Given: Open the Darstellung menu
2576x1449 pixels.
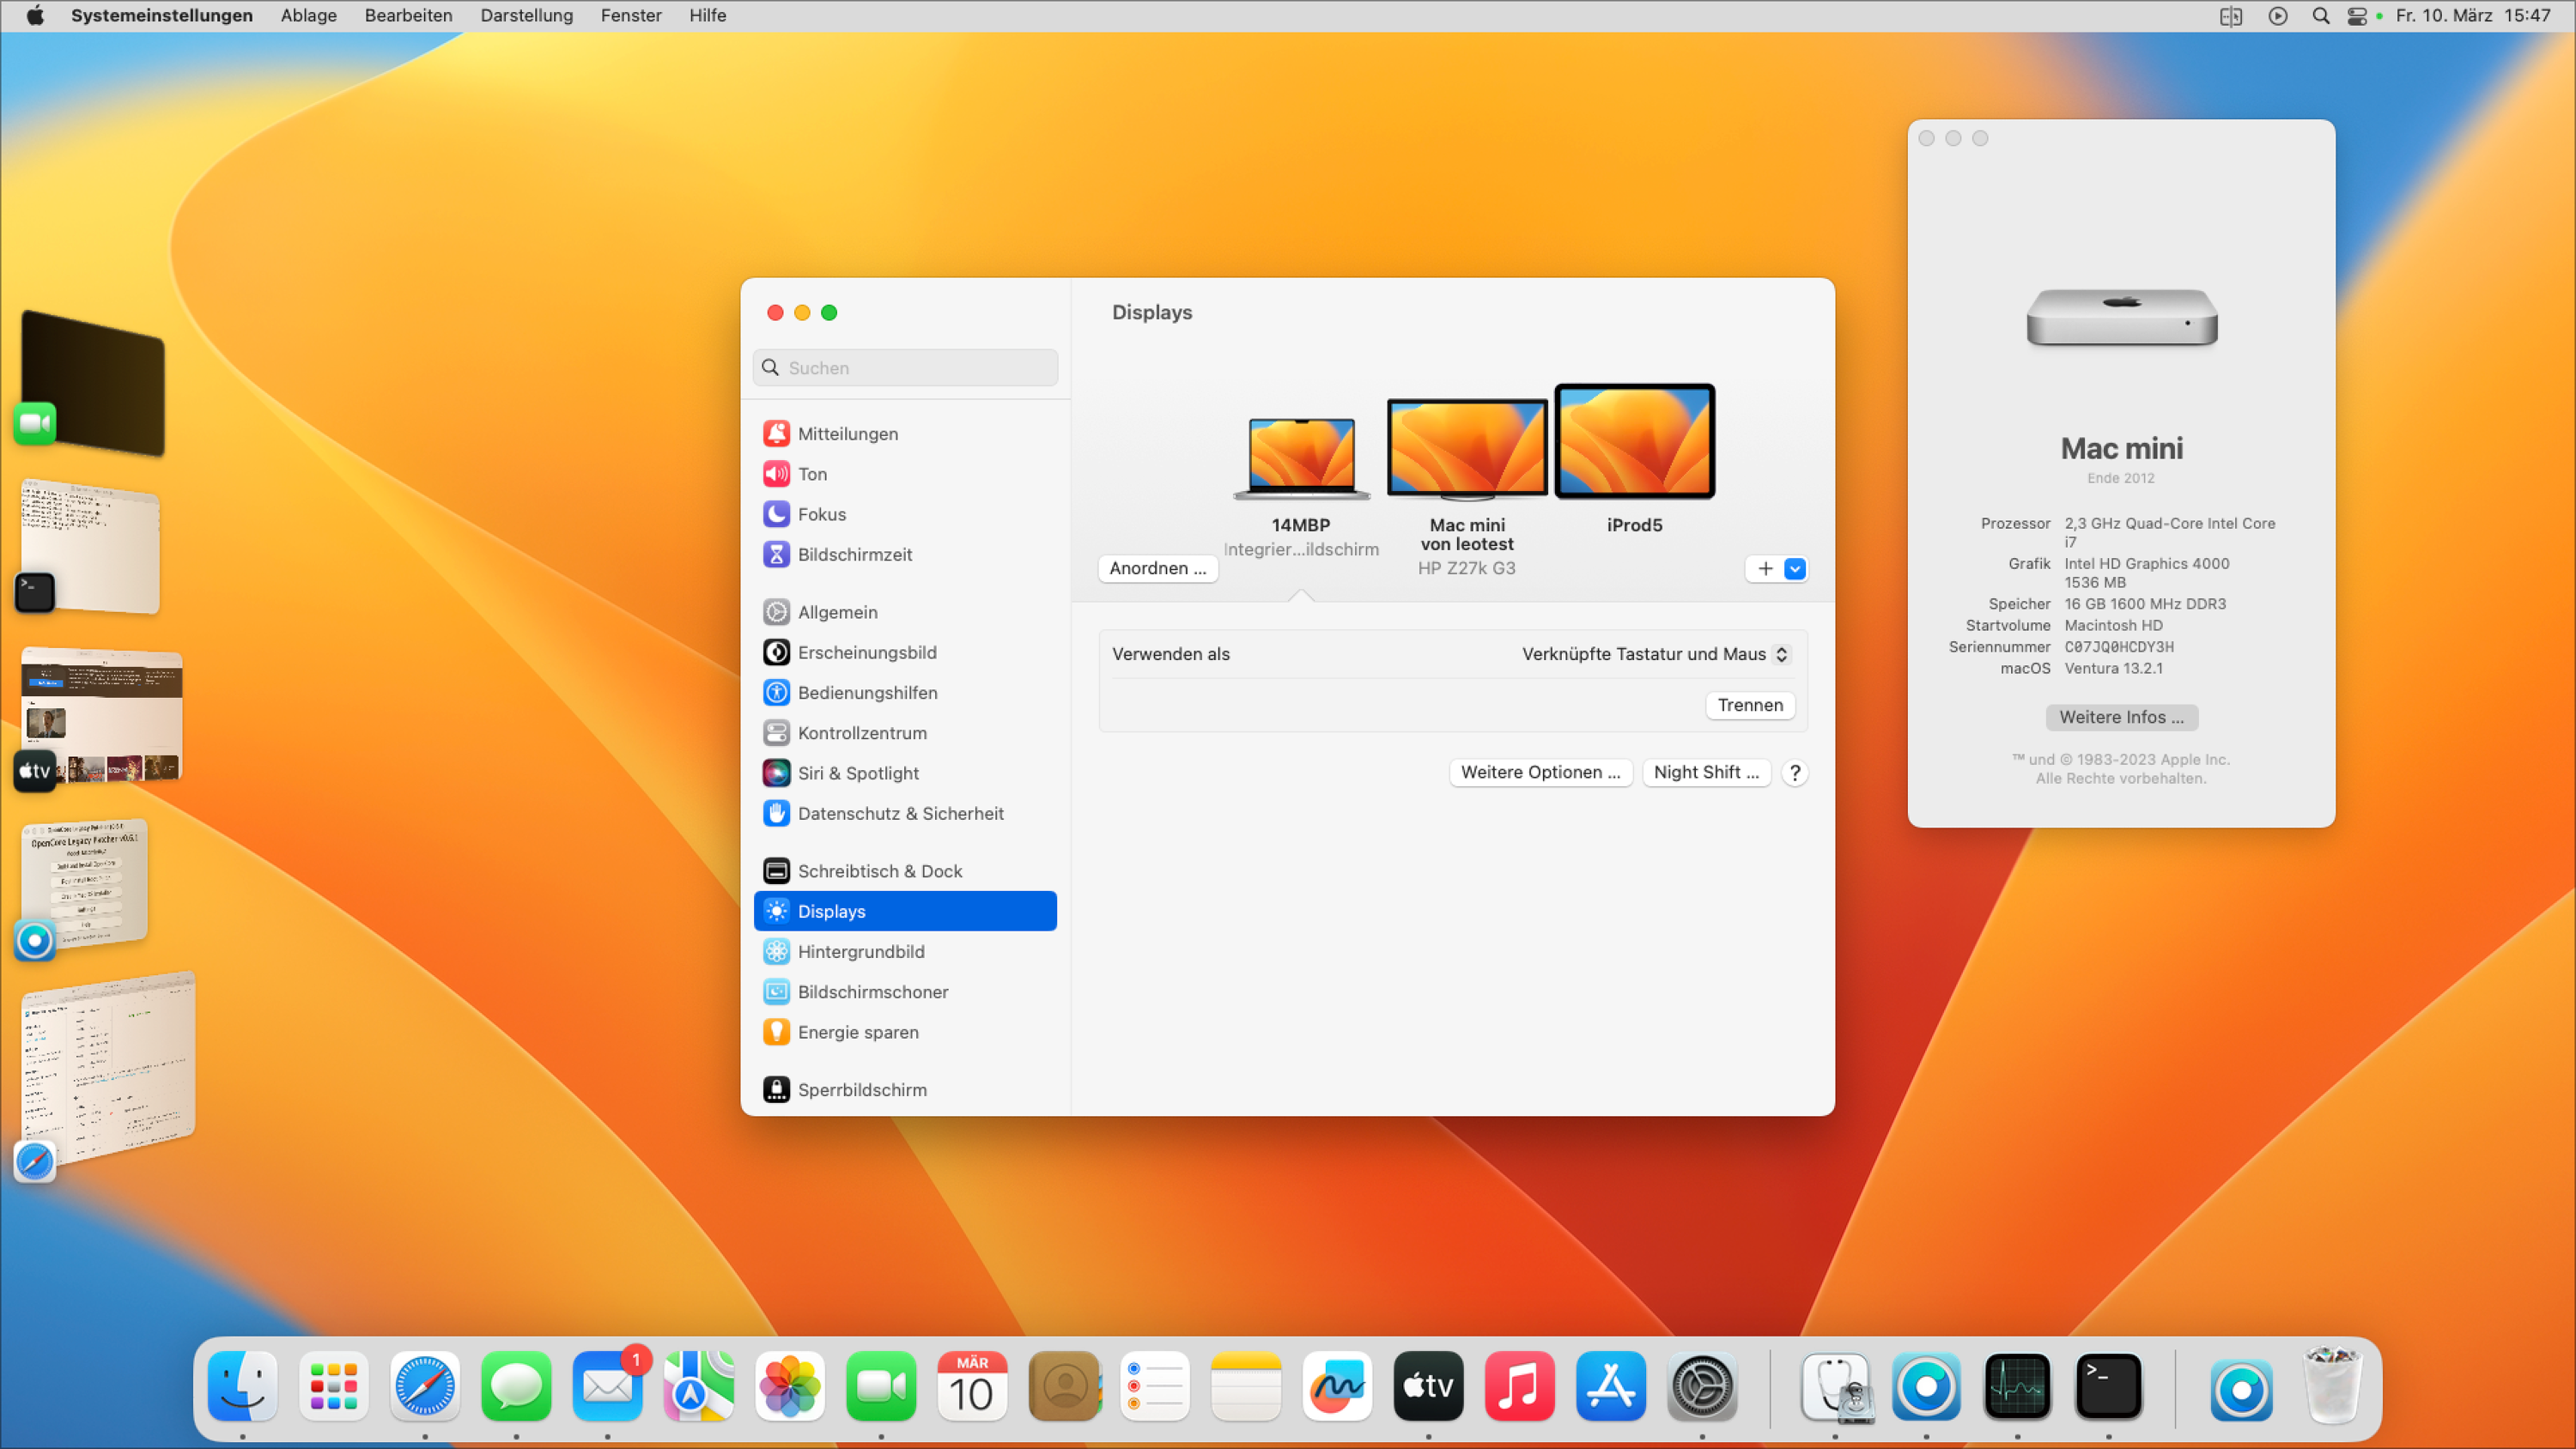Looking at the screenshot, I should click(x=526, y=16).
